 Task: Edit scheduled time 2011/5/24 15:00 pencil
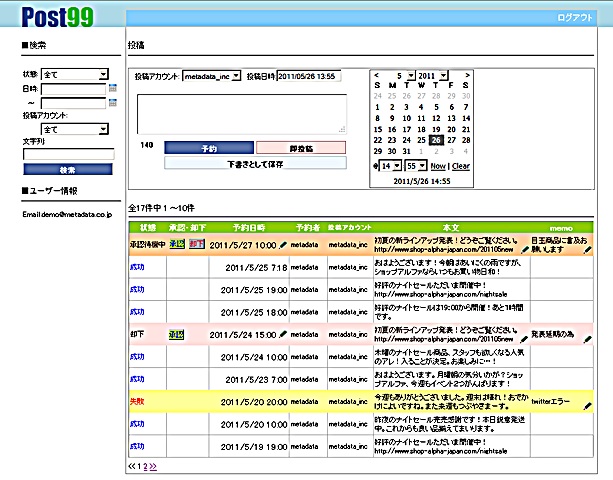(284, 333)
